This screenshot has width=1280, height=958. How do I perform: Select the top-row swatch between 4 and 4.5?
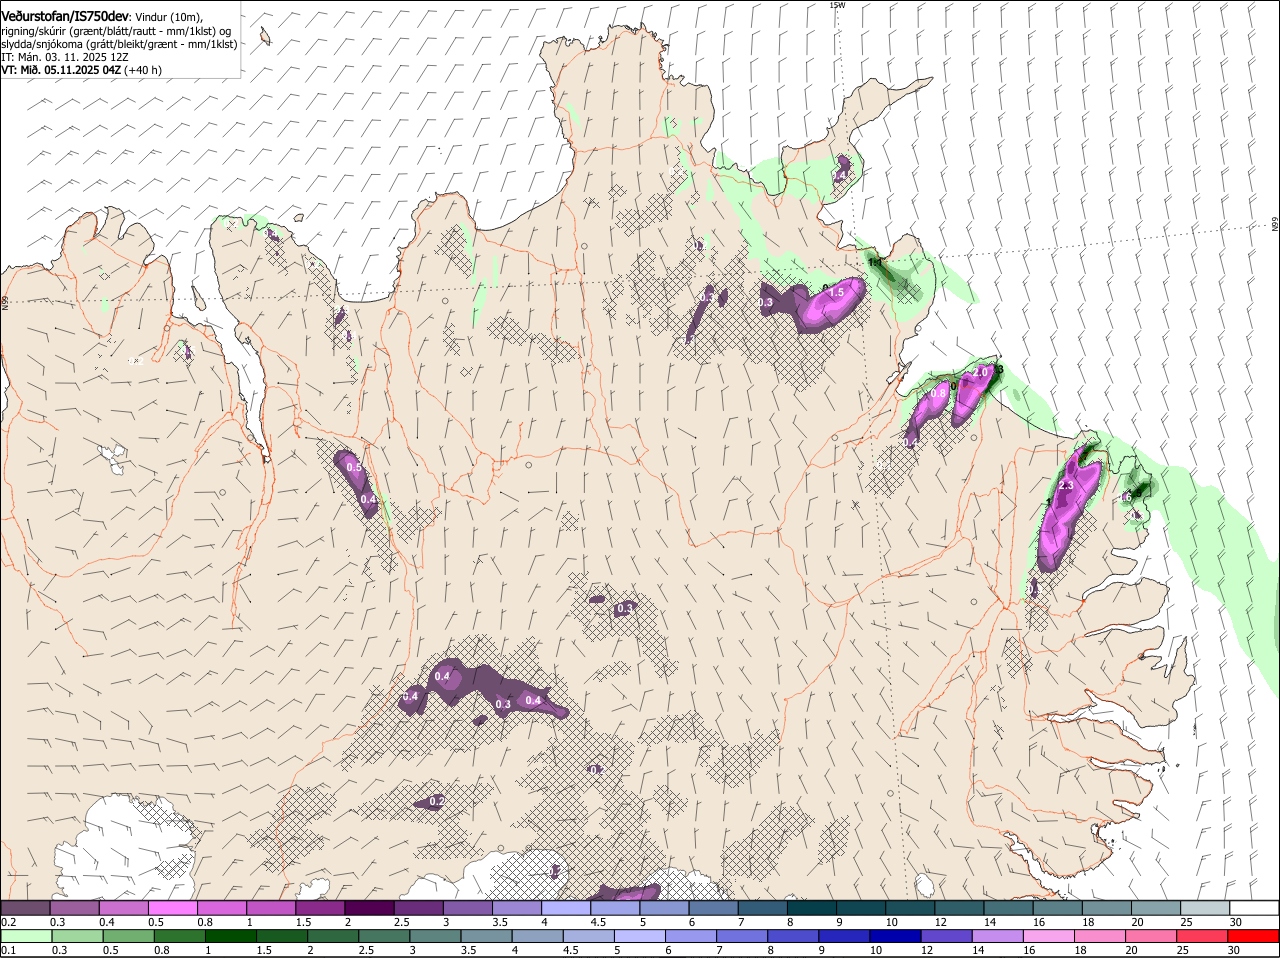pyautogui.click(x=565, y=908)
